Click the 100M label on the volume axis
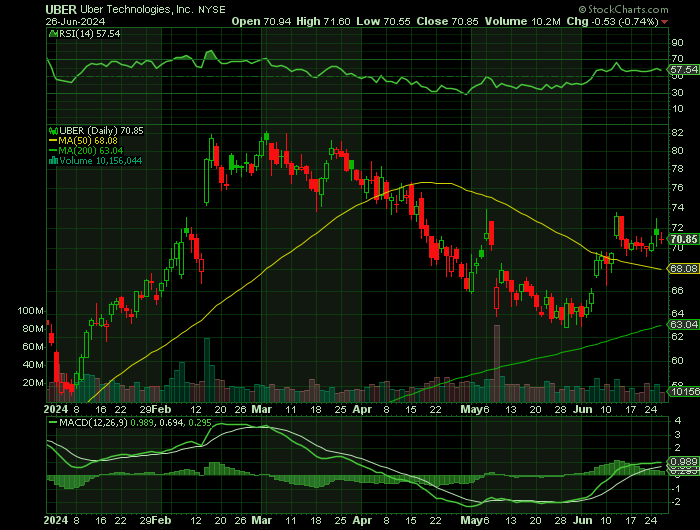 pyautogui.click(x=31, y=310)
